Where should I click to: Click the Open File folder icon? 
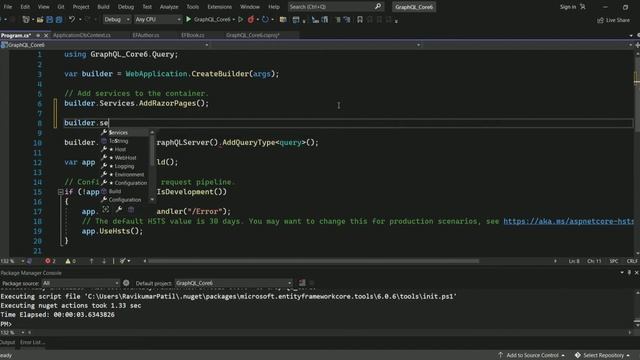coord(40,19)
